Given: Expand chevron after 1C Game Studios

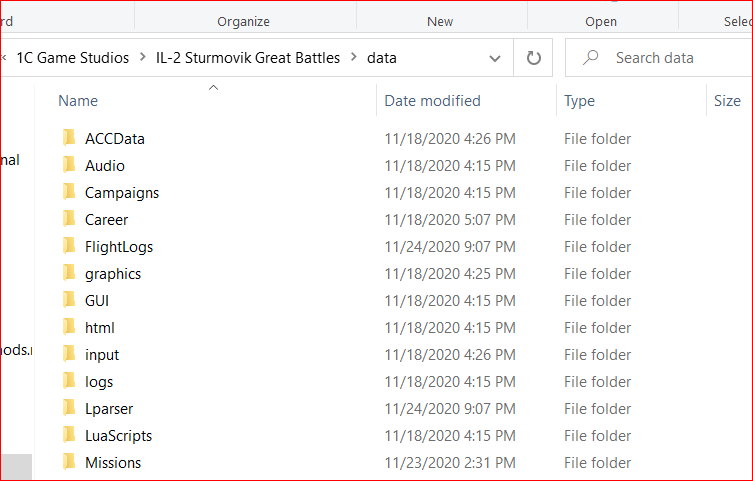Looking at the screenshot, I should [143, 57].
